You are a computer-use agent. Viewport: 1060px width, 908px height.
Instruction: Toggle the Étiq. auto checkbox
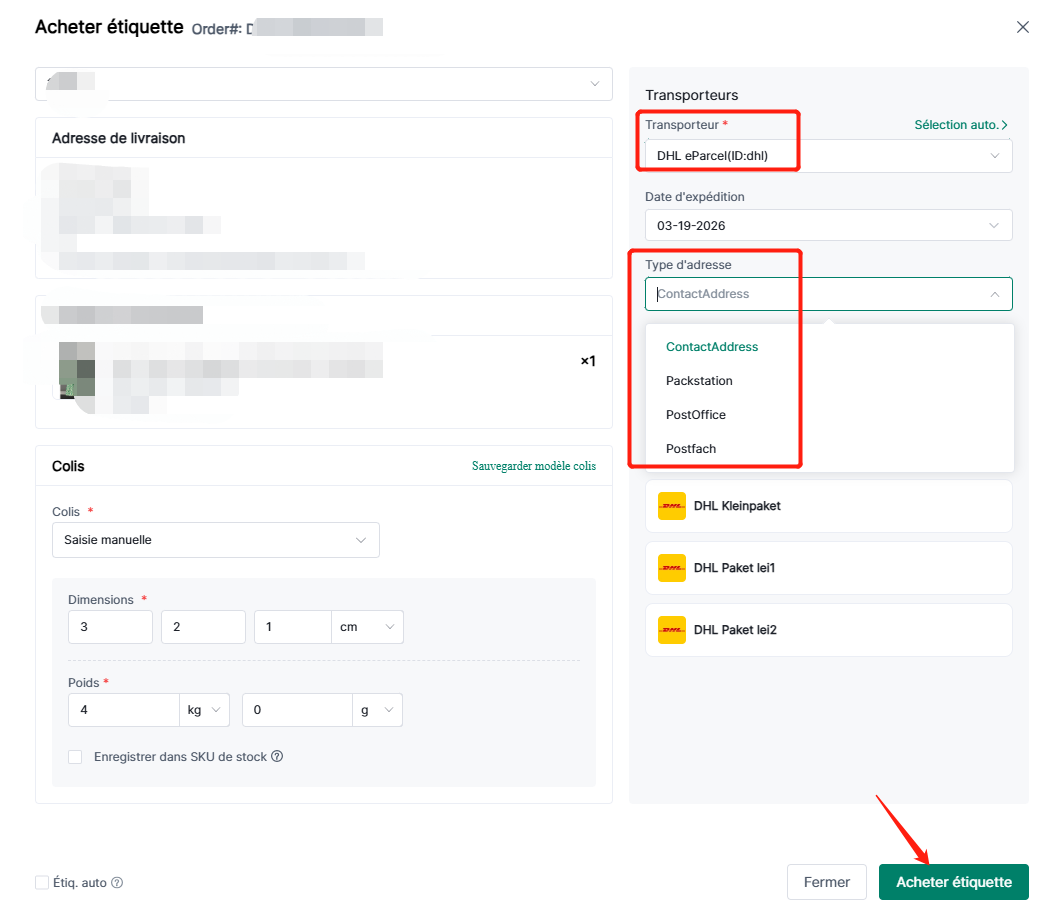42,883
